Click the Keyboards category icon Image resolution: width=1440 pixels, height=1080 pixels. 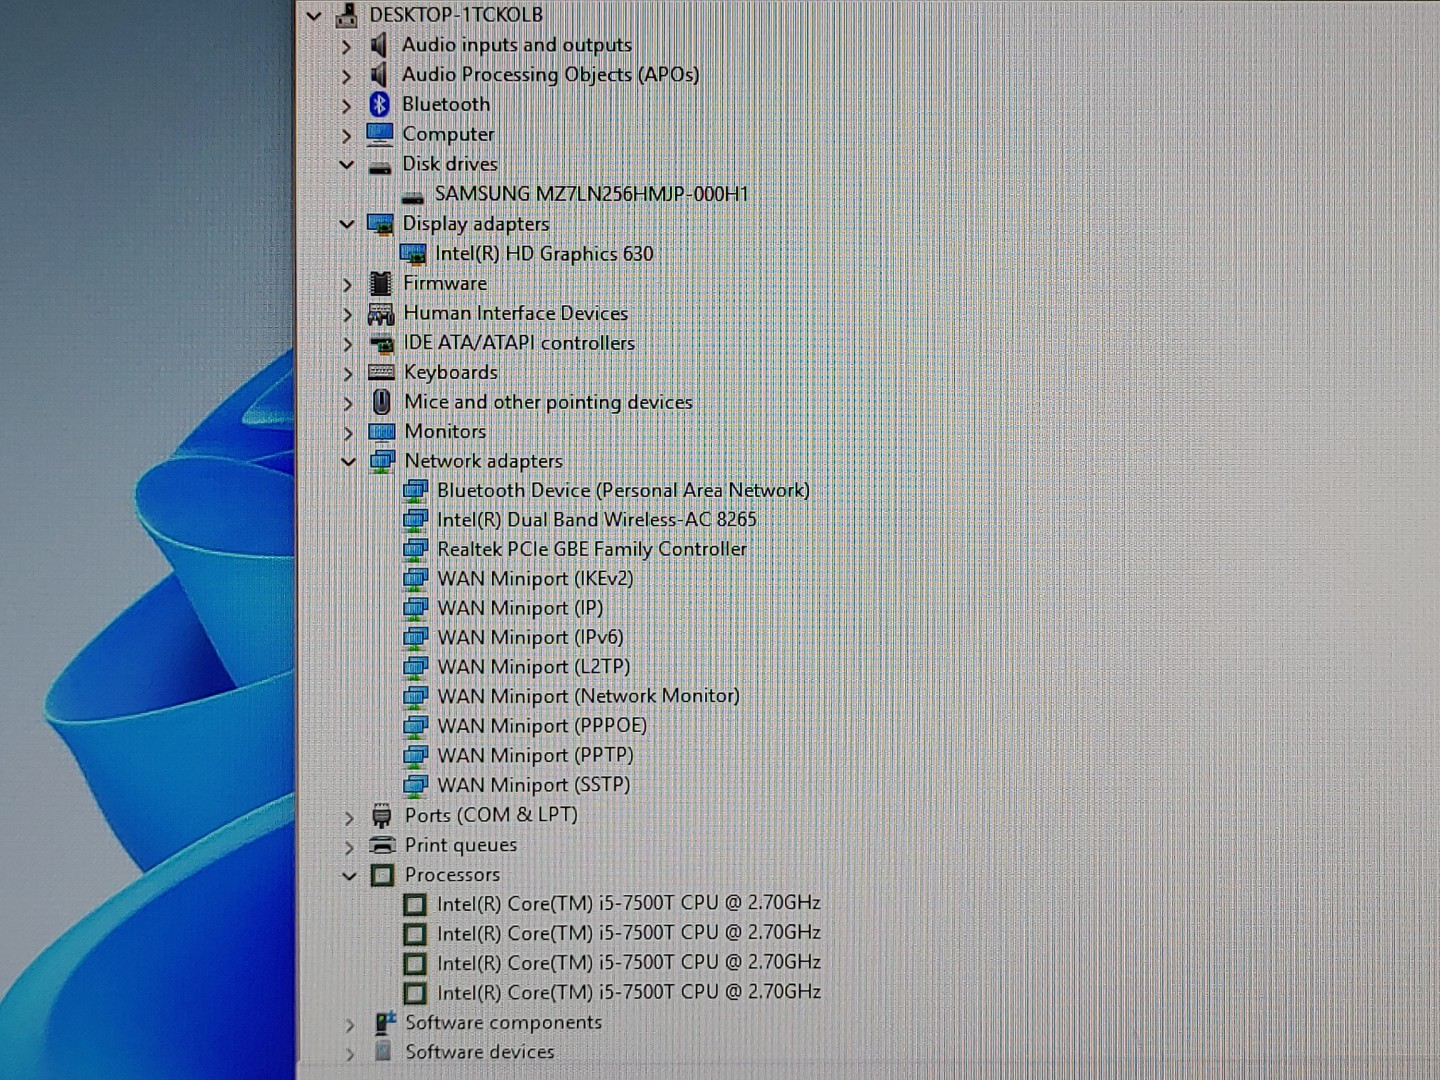(x=381, y=373)
